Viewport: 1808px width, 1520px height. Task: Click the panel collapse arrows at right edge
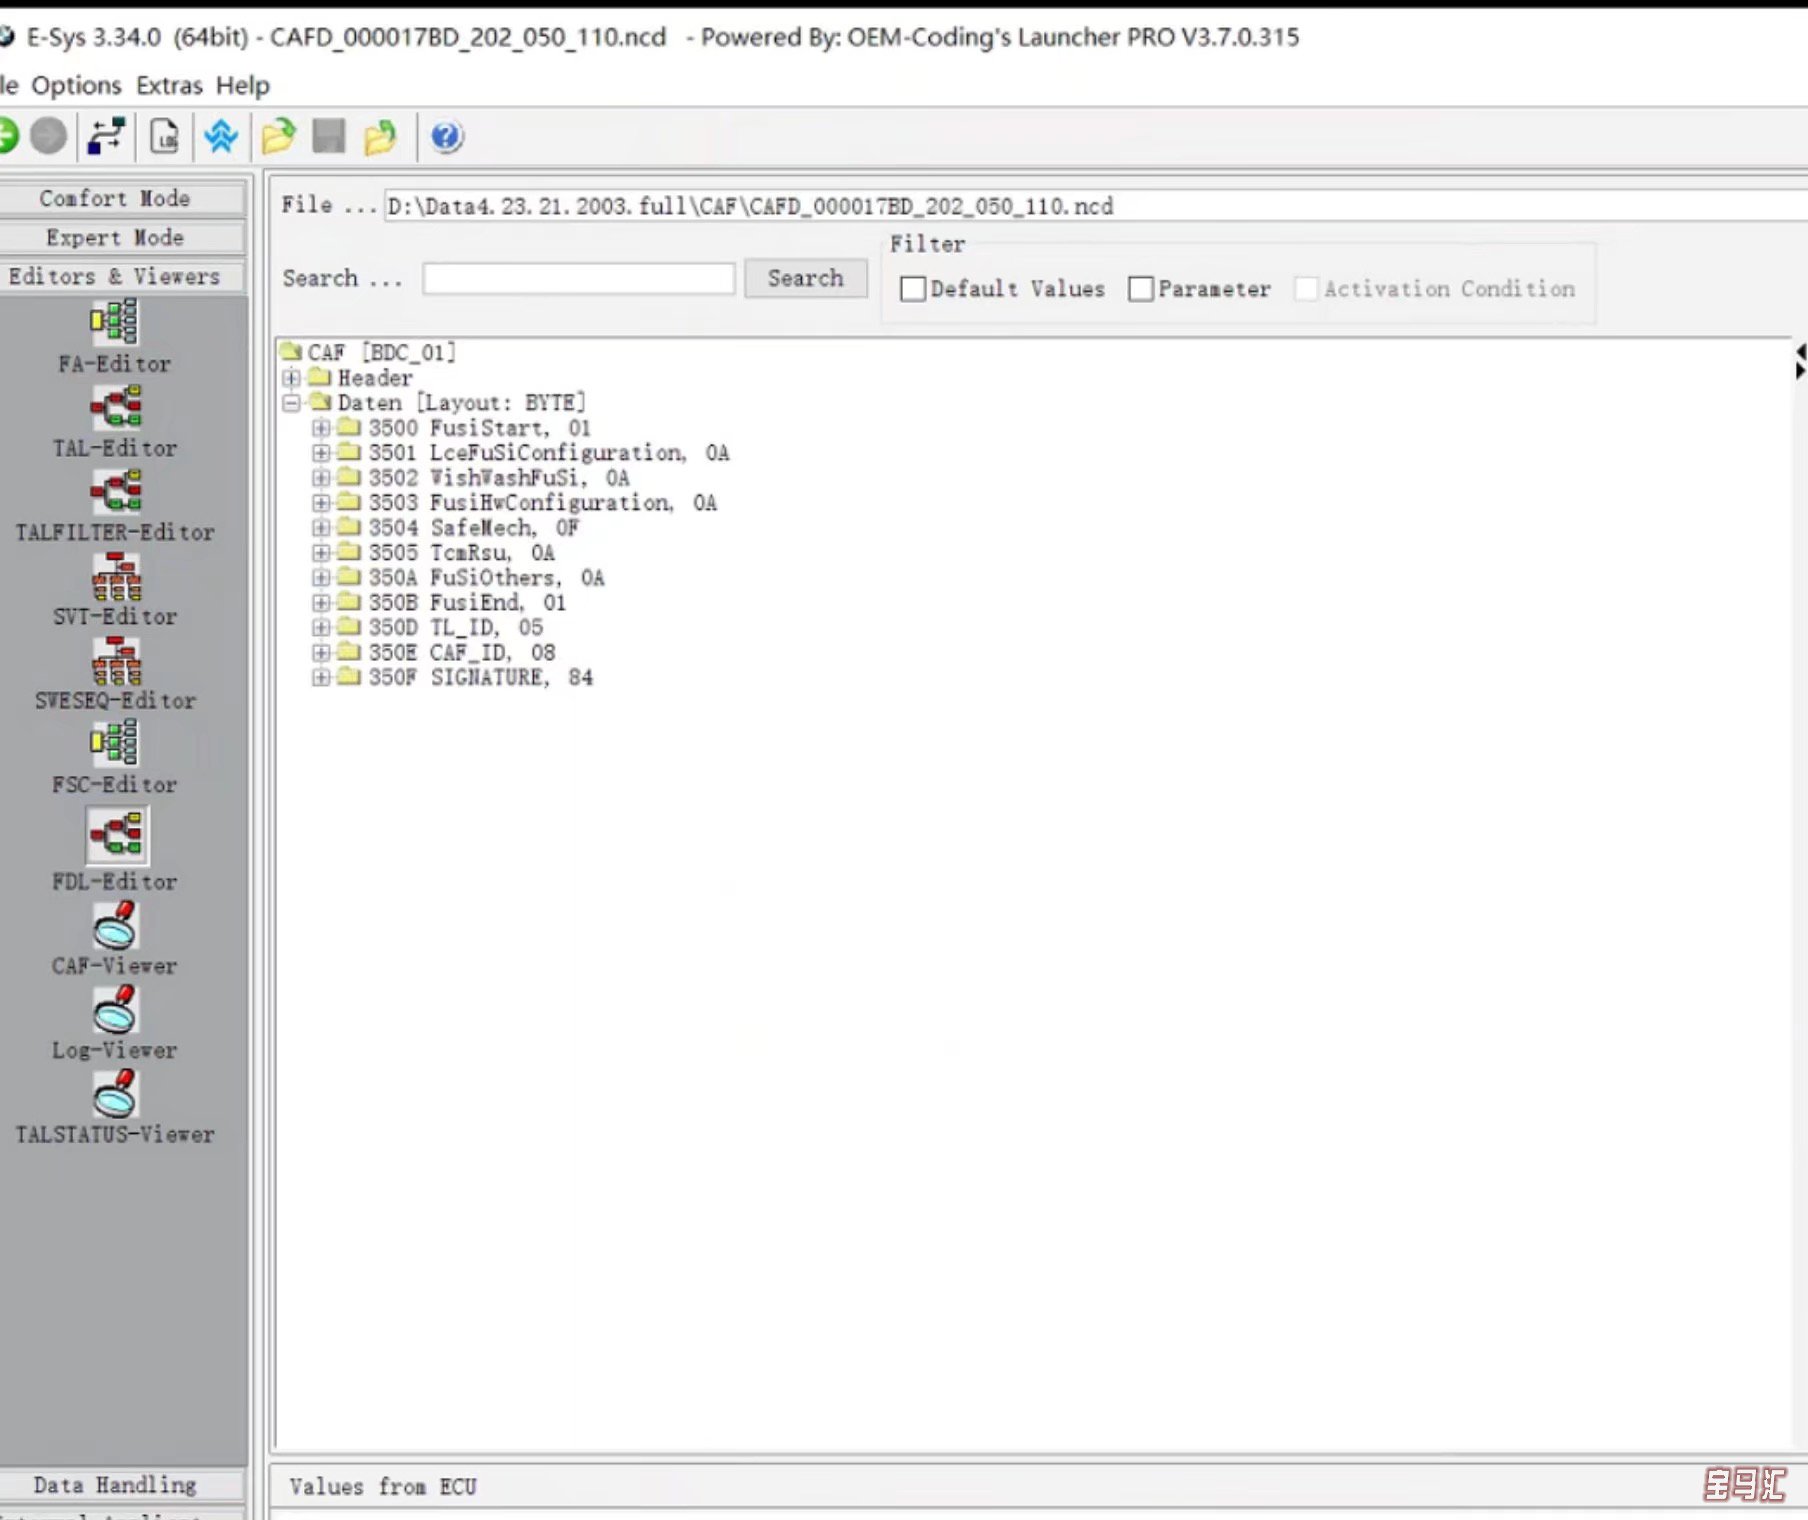[1800, 361]
